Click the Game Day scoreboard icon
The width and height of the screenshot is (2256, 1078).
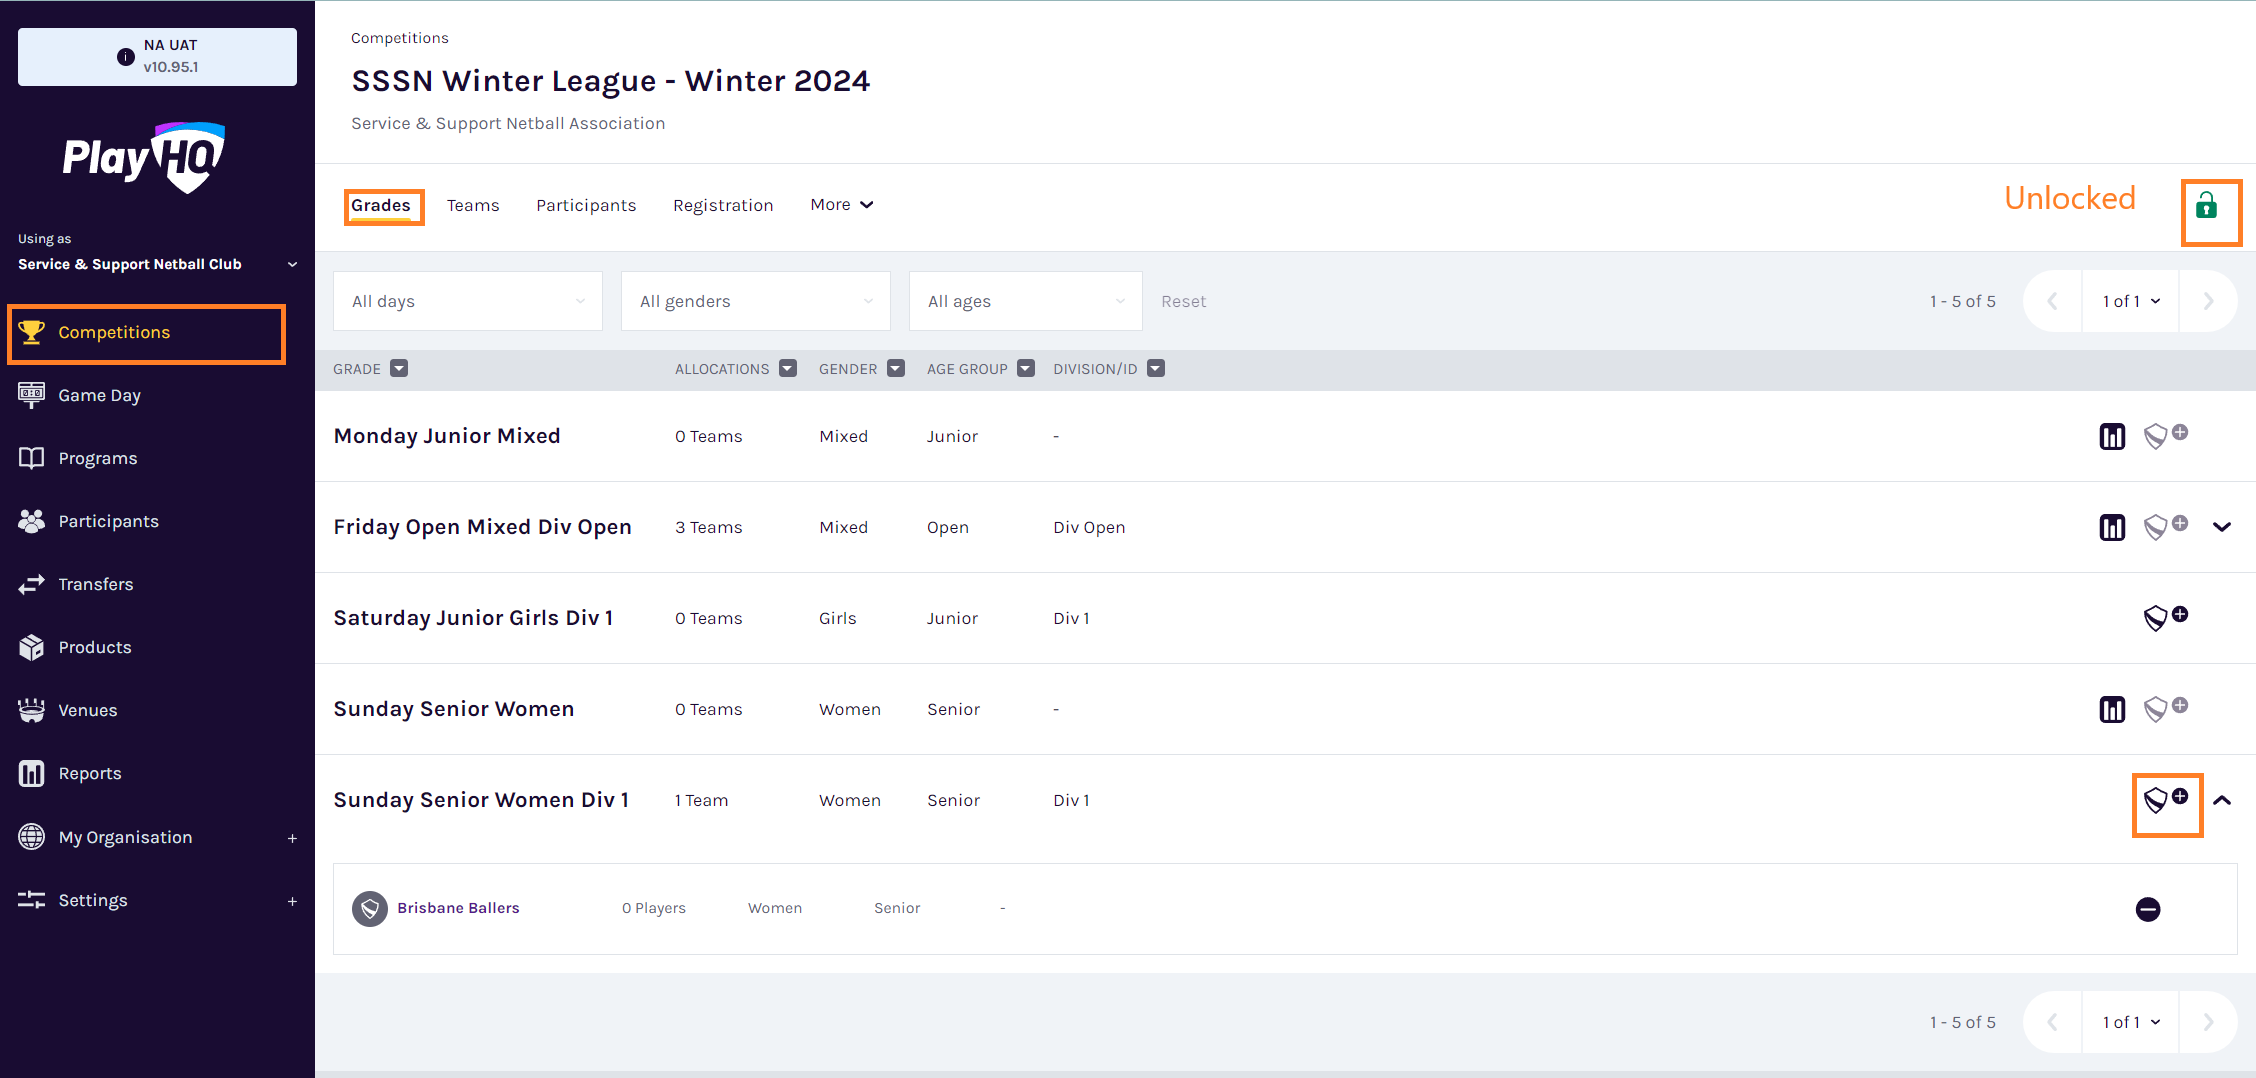click(x=32, y=395)
